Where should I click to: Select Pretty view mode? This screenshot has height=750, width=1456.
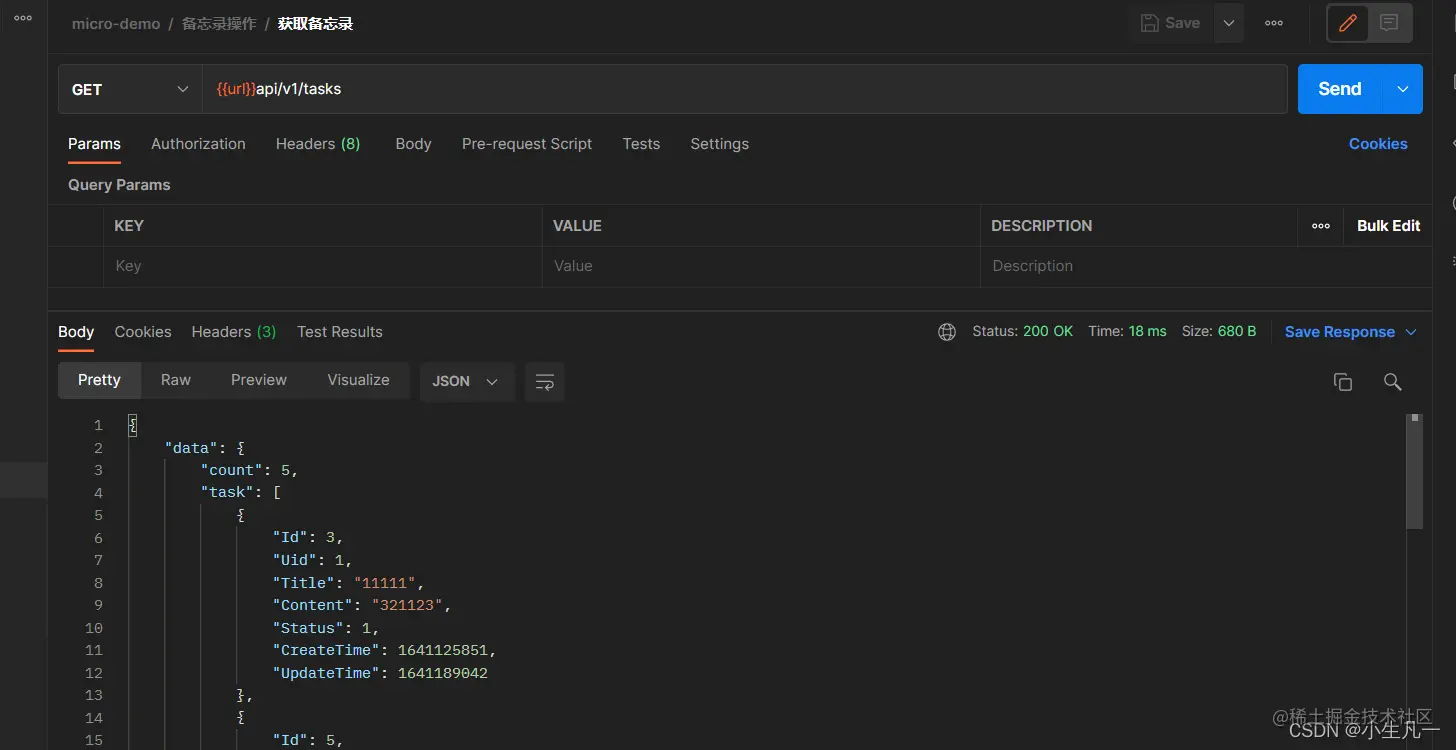pyautogui.click(x=99, y=380)
